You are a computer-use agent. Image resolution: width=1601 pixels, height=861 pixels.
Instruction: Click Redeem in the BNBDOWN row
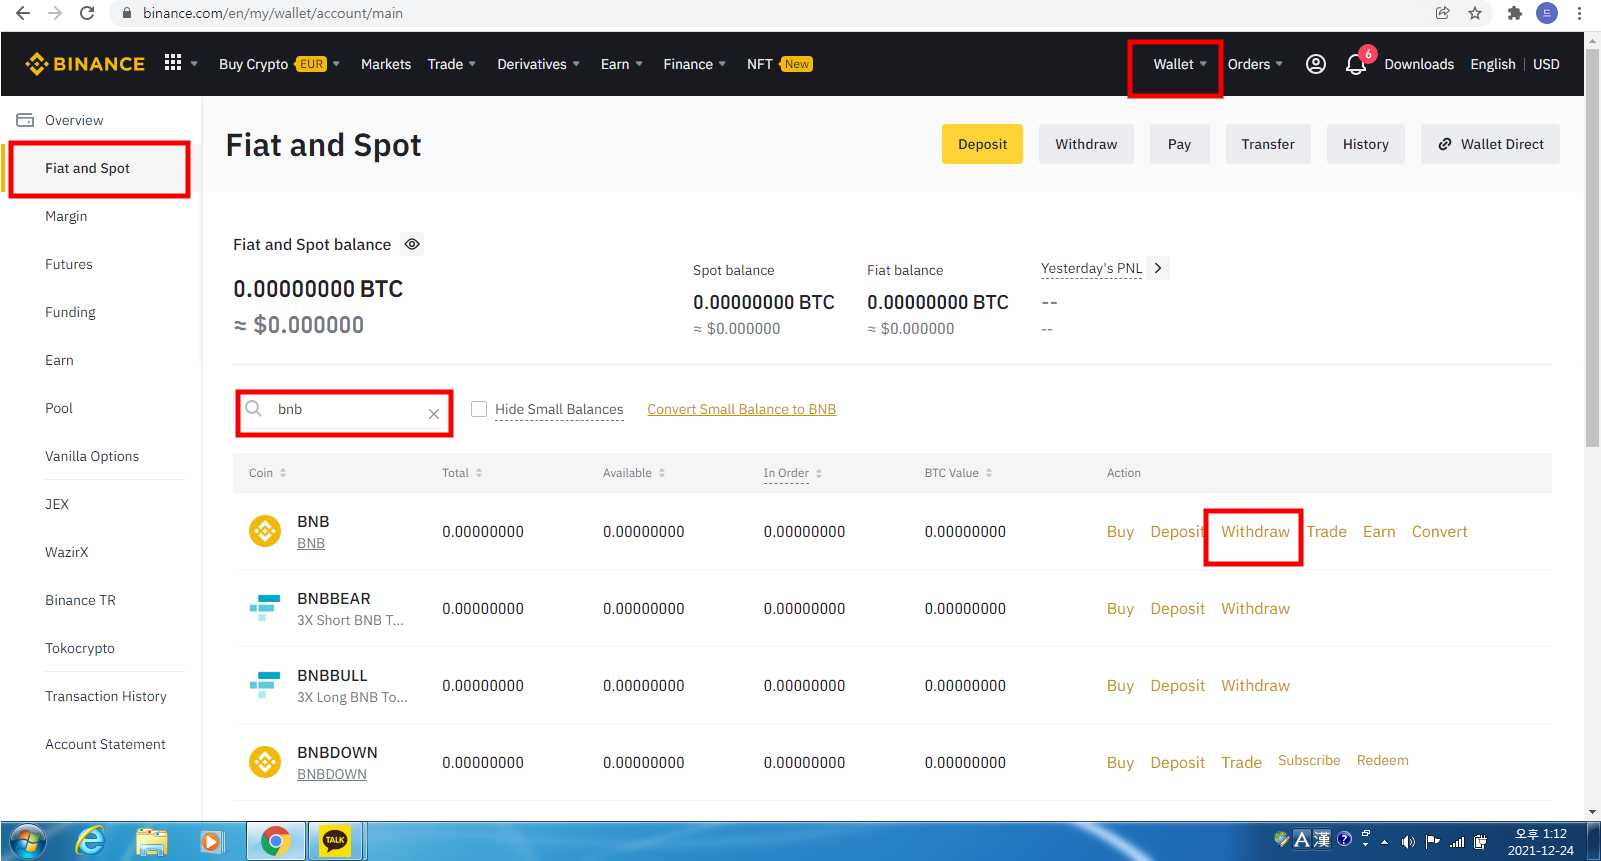pyautogui.click(x=1382, y=760)
